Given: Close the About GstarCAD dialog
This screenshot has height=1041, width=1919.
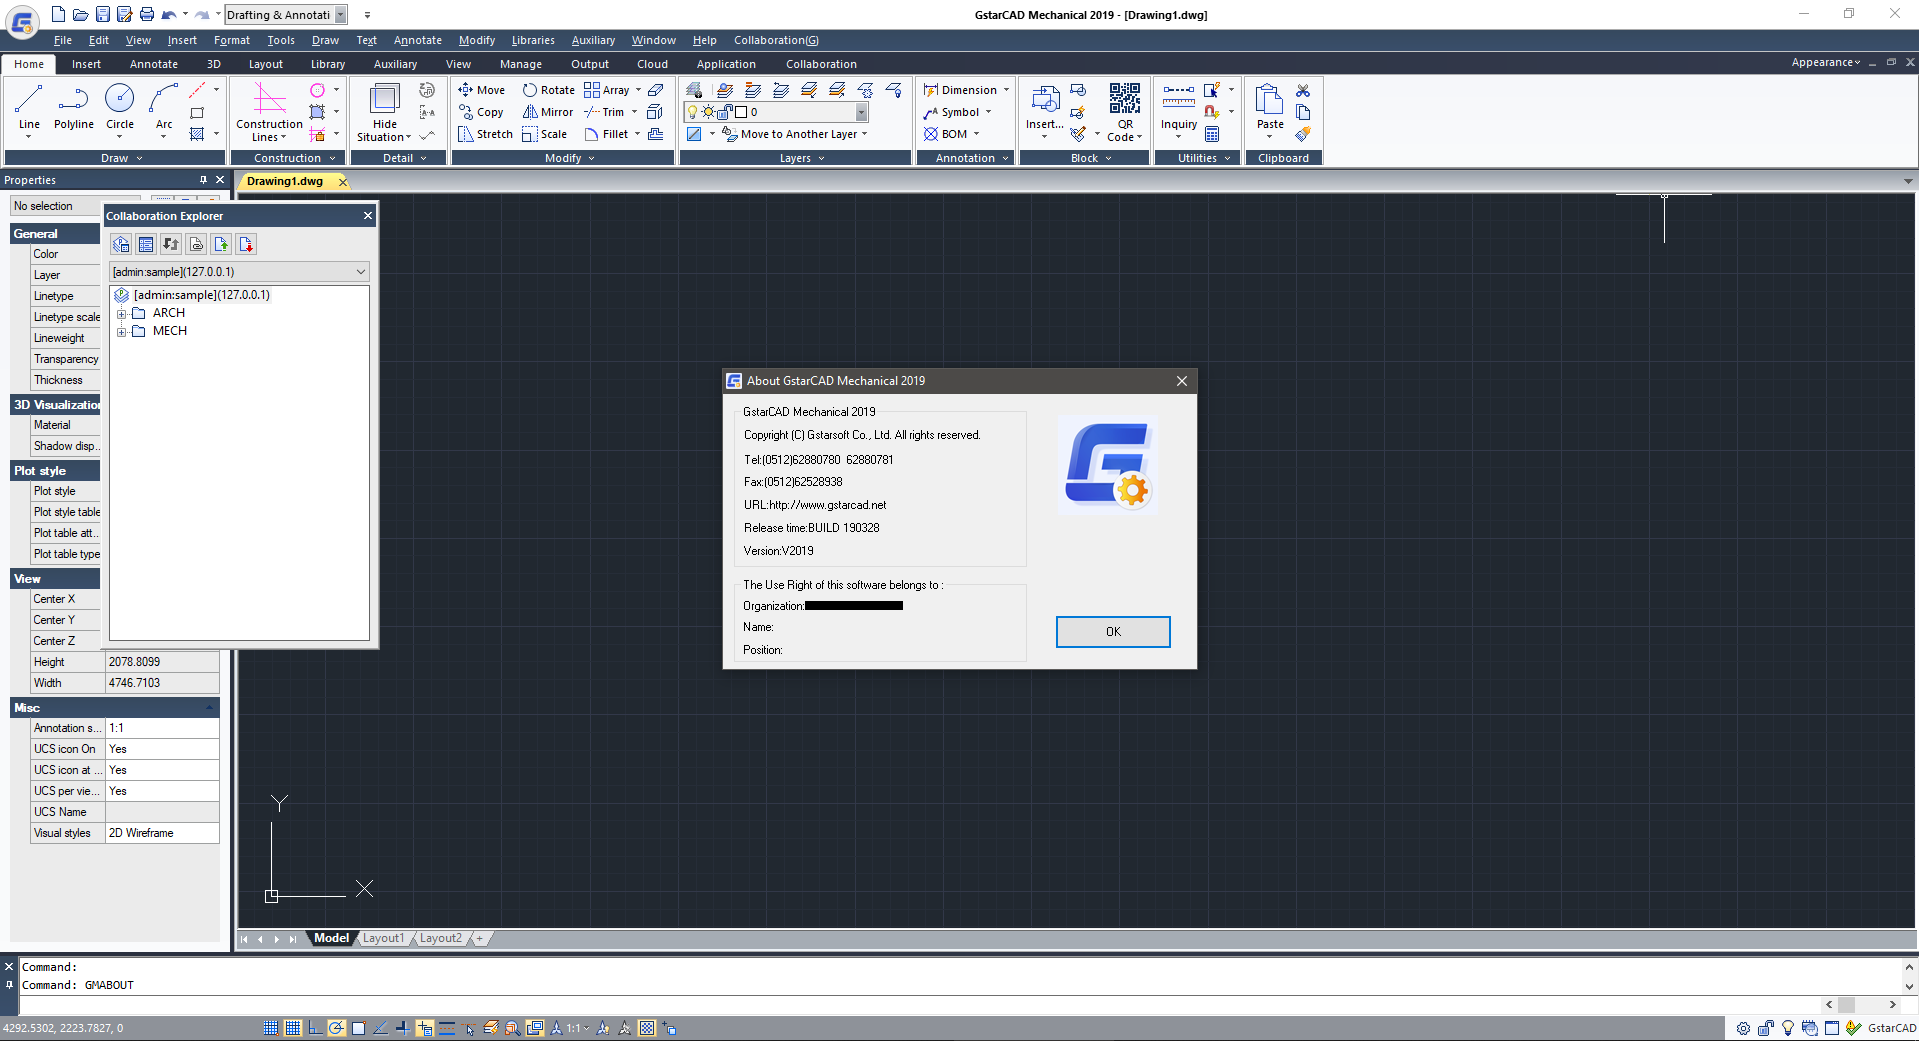Looking at the screenshot, I should pyautogui.click(x=1182, y=381).
